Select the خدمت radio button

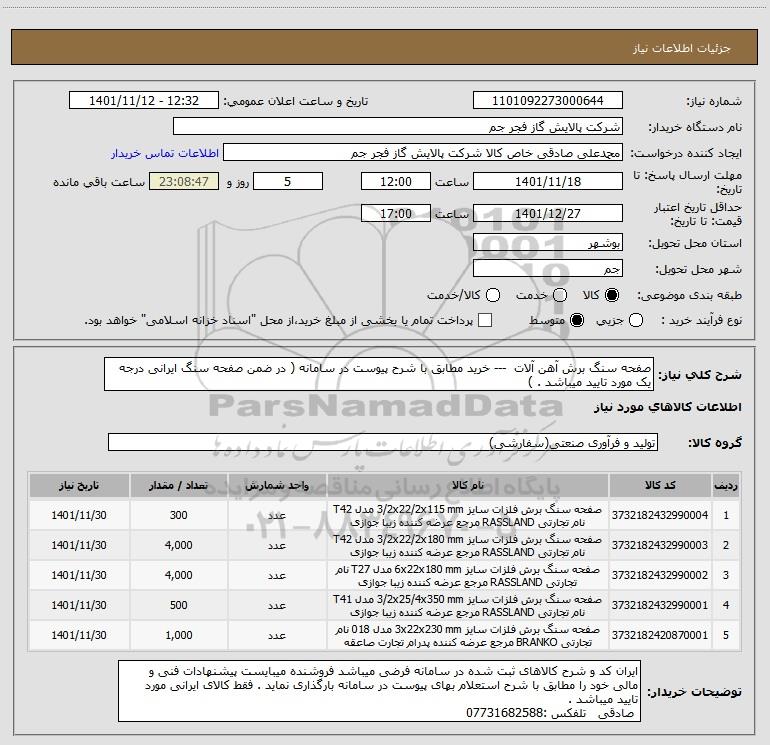pyautogui.click(x=560, y=295)
